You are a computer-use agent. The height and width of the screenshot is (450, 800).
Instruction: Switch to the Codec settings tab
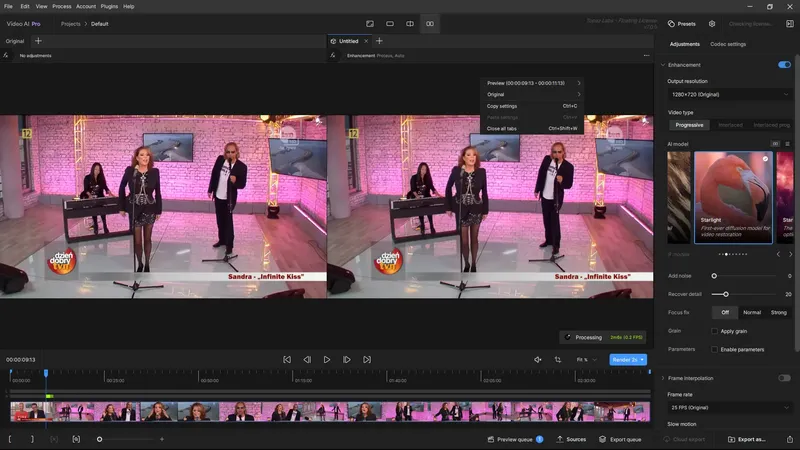[728, 44]
